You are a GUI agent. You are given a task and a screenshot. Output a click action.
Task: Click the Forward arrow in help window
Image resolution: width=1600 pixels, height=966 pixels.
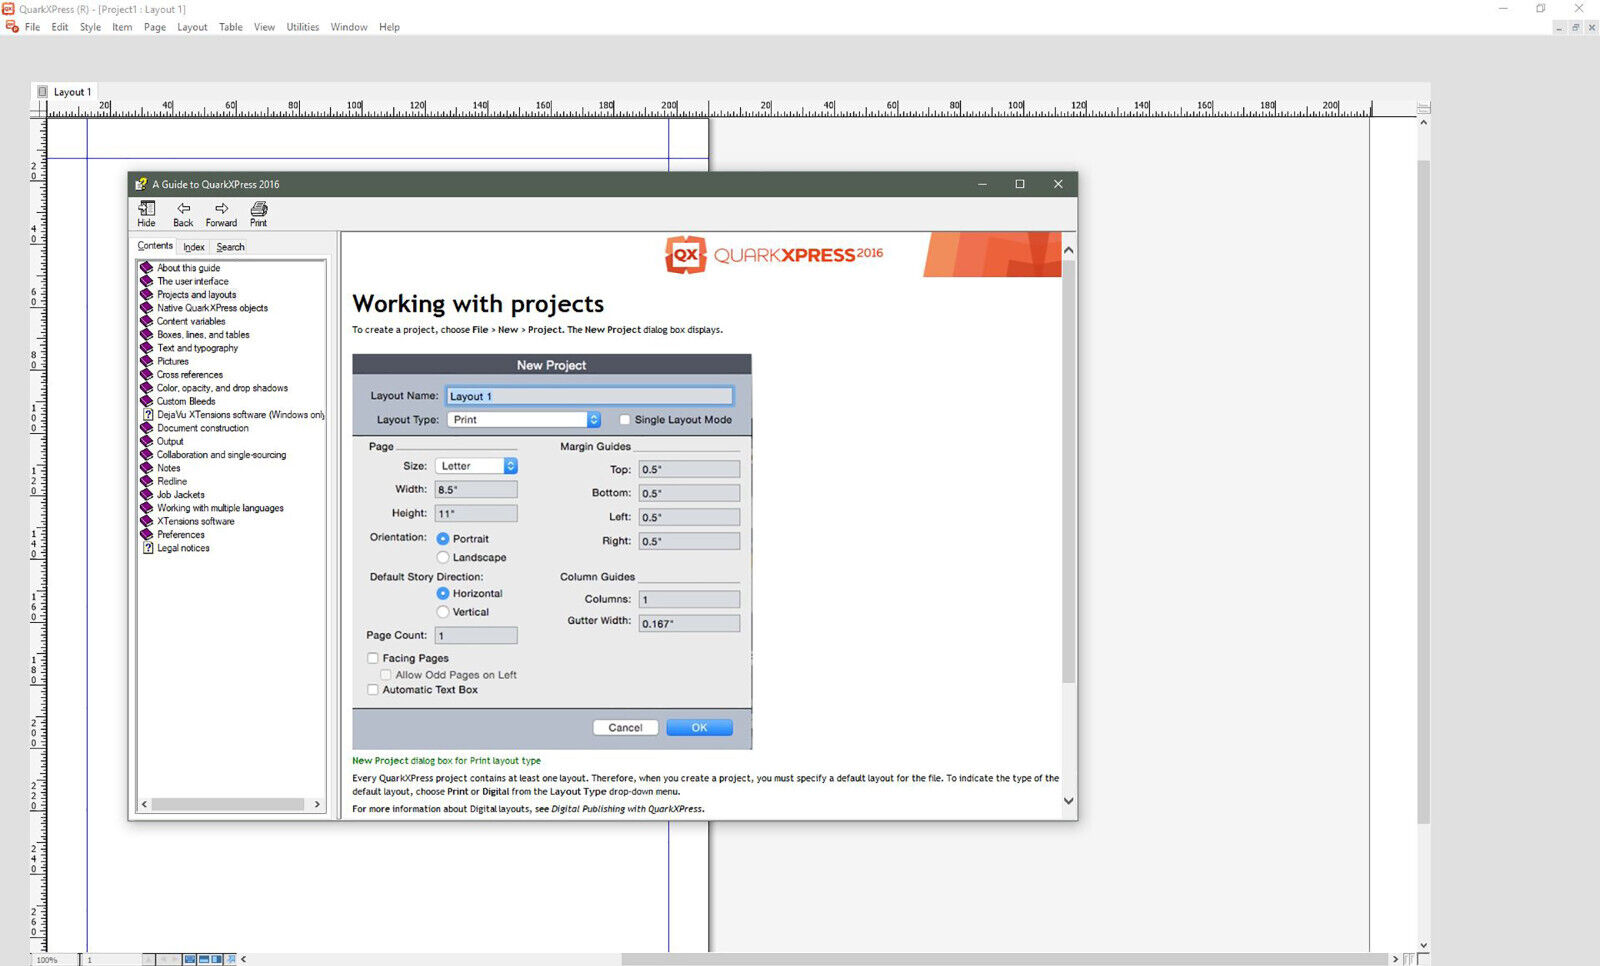pyautogui.click(x=221, y=208)
